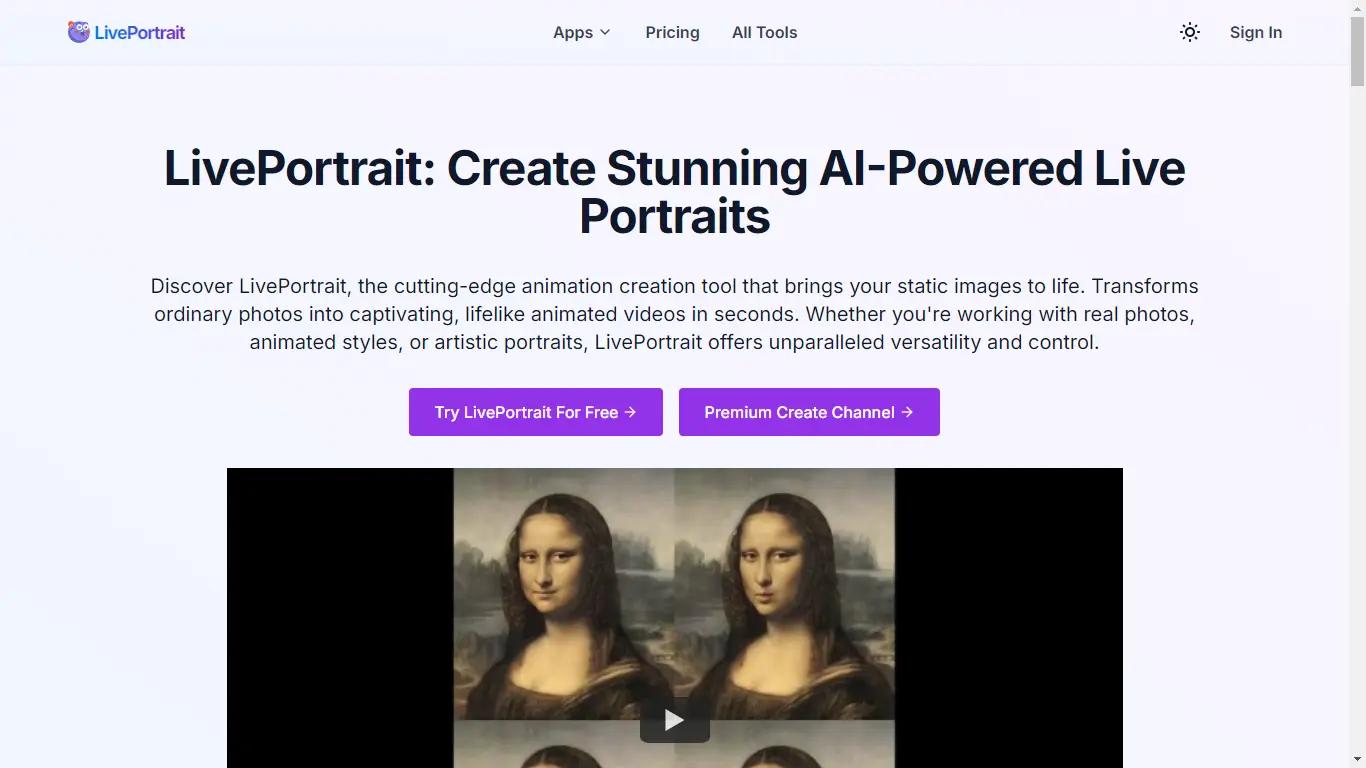Go to All Tools
The width and height of the screenshot is (1366, 768).
(764, 32)
